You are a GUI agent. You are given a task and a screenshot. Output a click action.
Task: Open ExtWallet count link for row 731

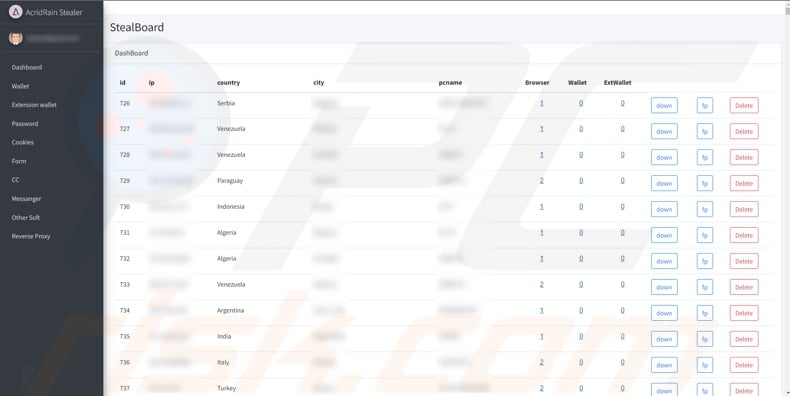(x=622, y=232)
